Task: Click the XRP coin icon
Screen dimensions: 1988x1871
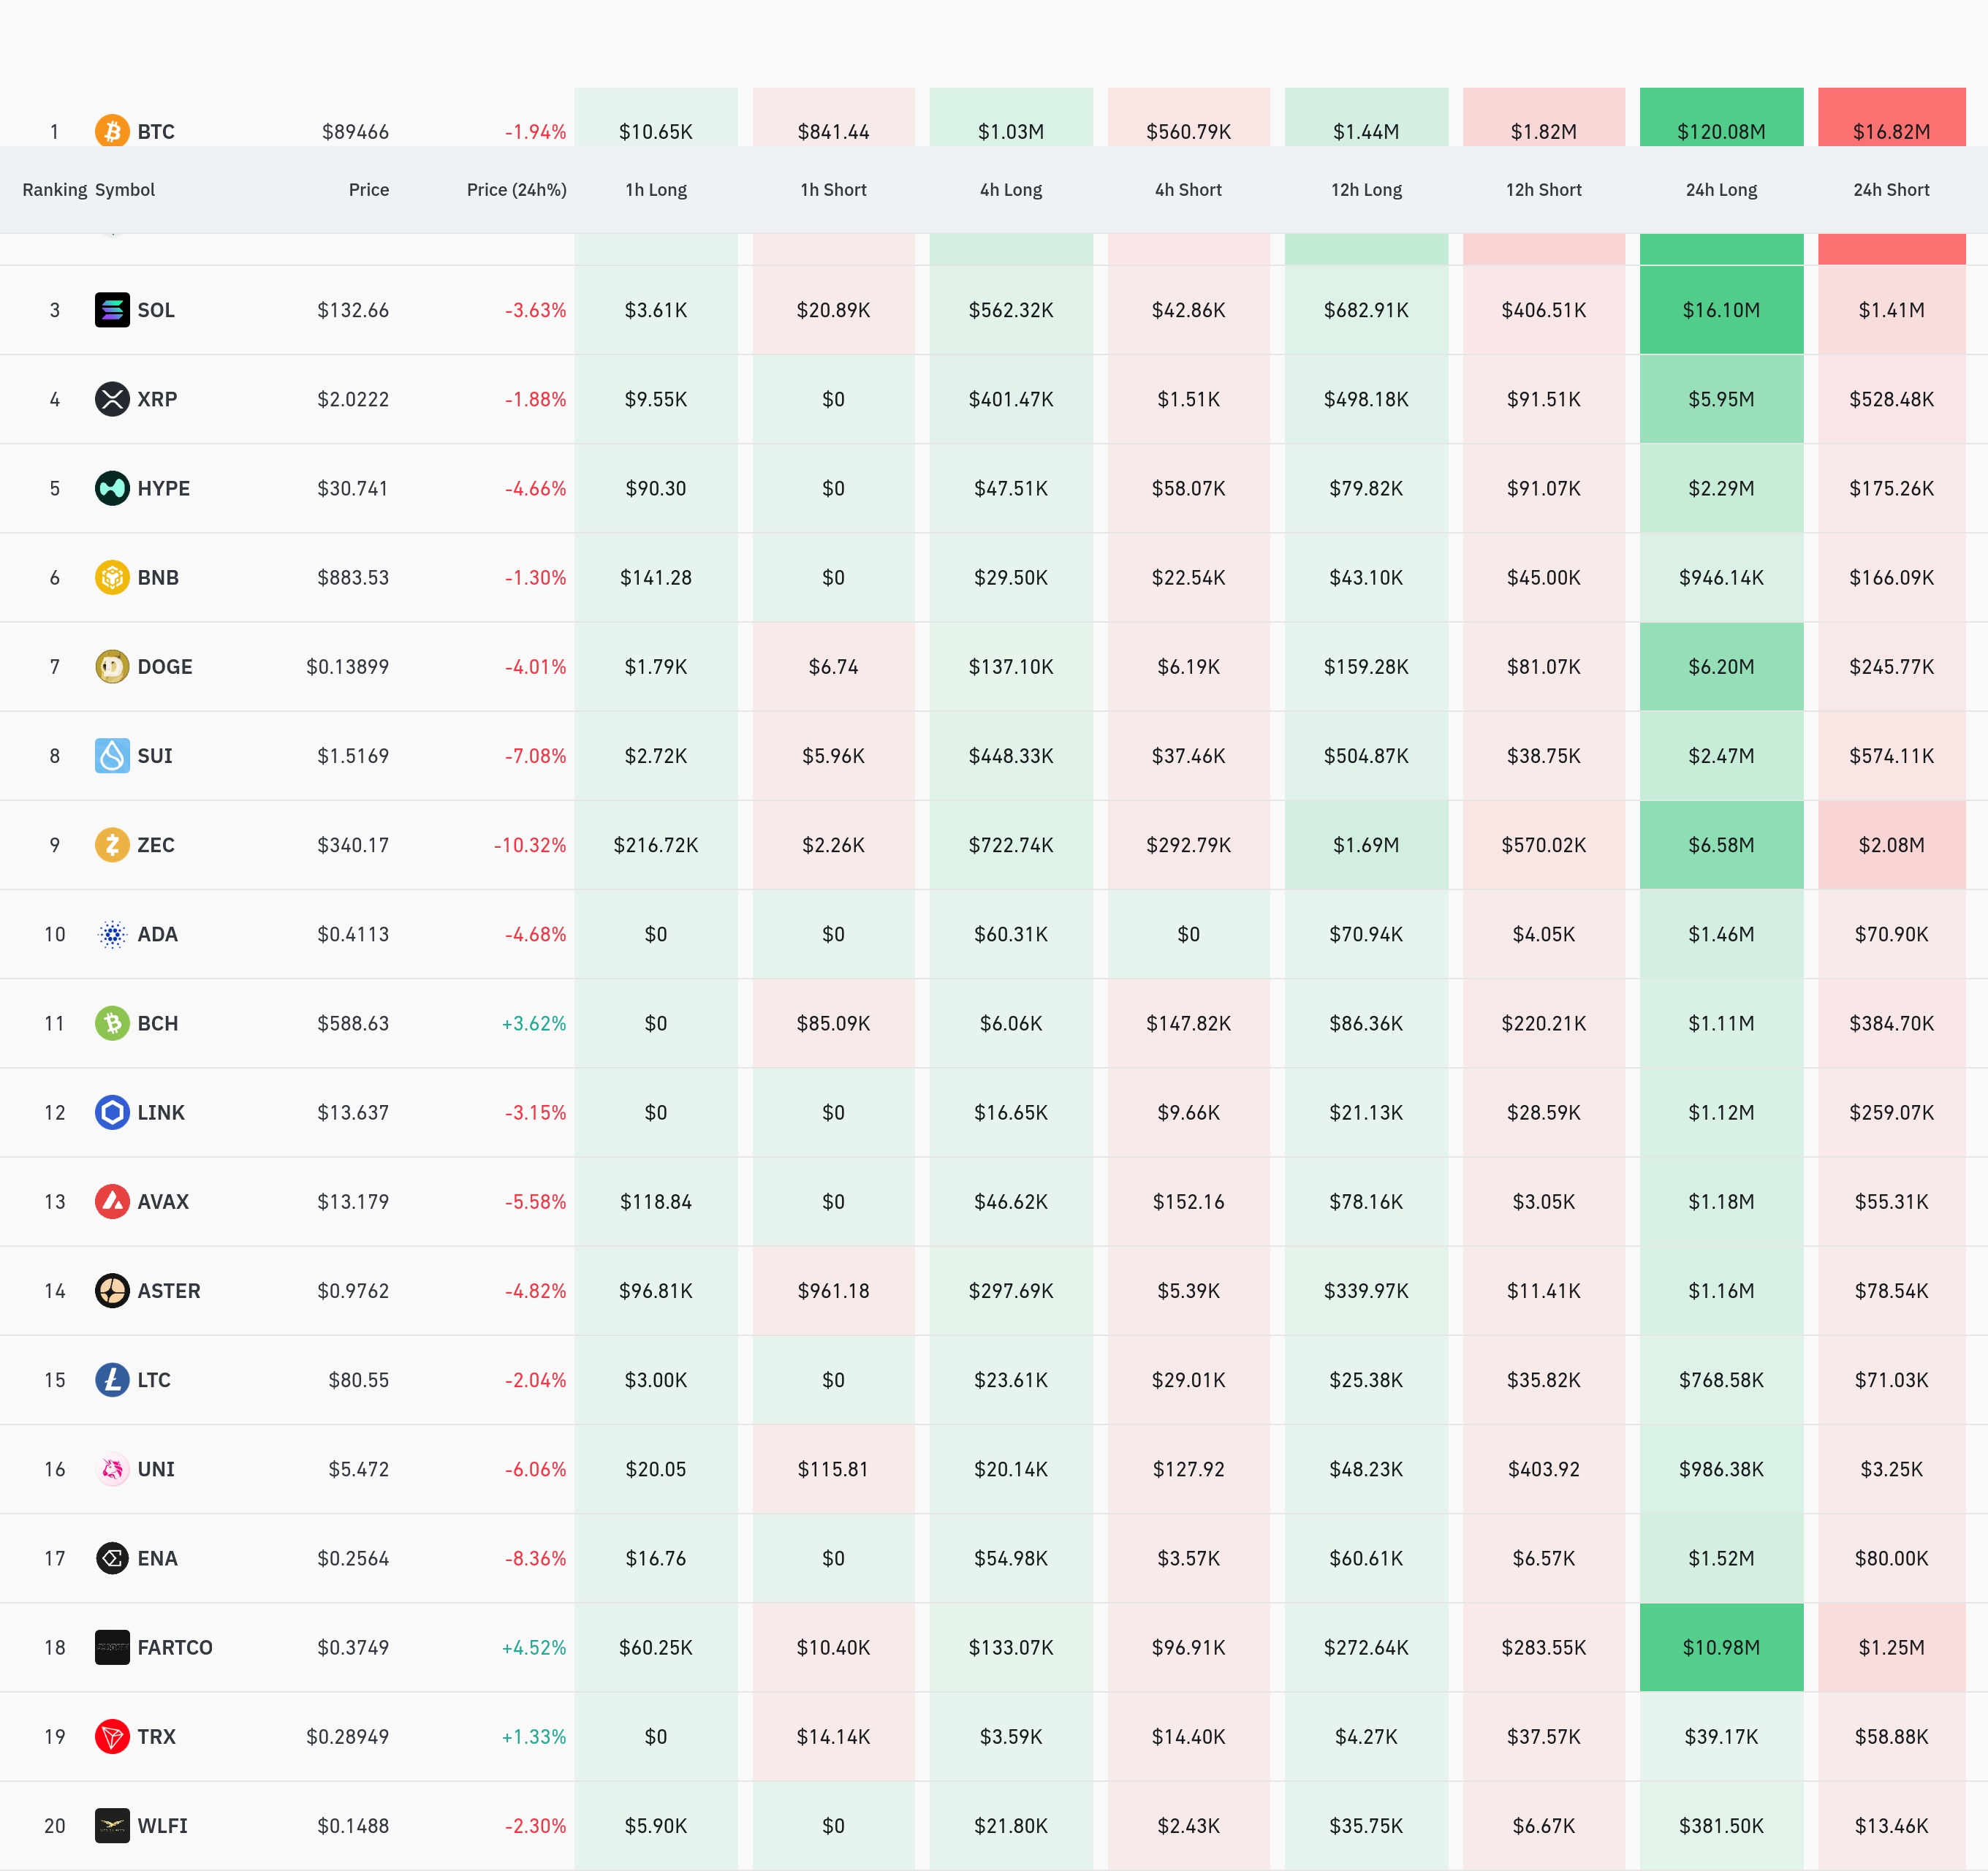Action: (x=112, y=399)
